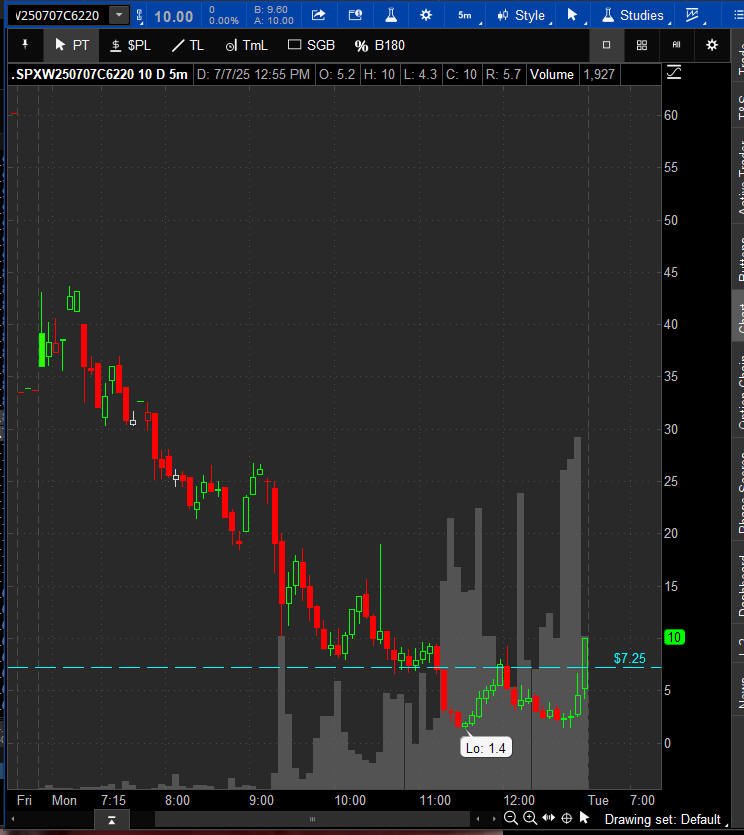Image resolution: width=744 pixels, height=835 pixels.
Task: Open the Style menu
Action: 523,15
